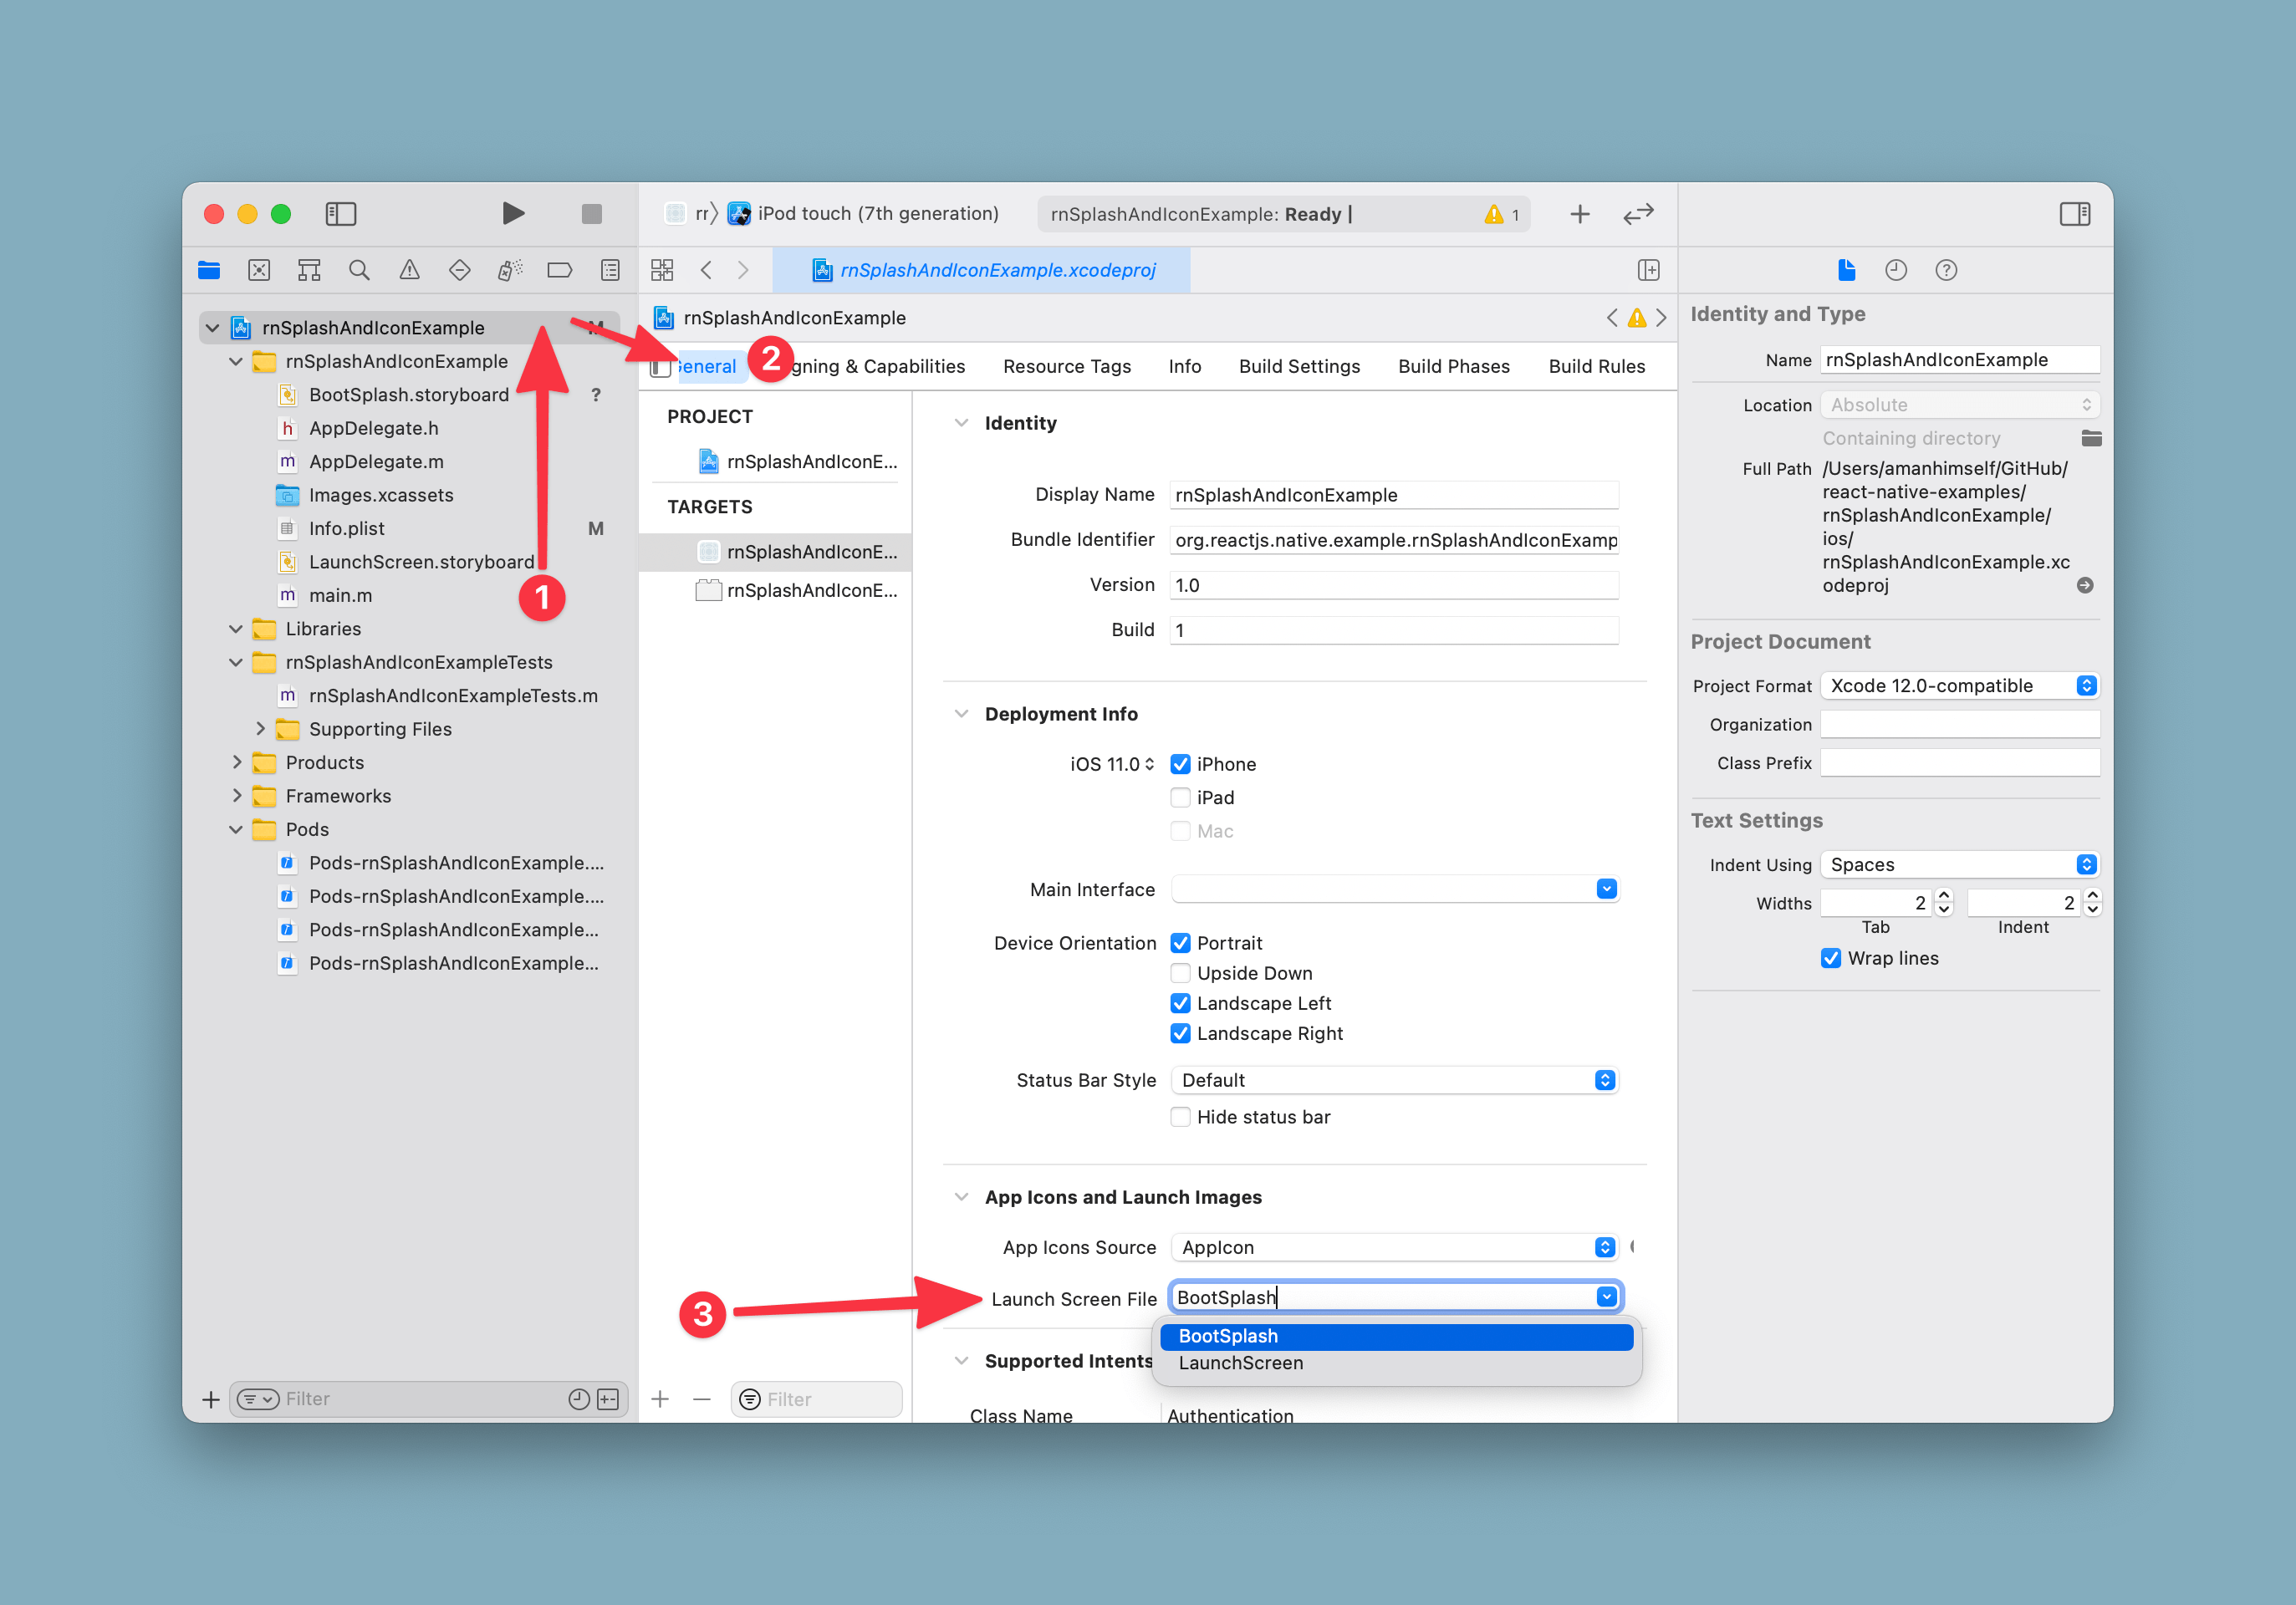The width and height of the screenshot is (2296, 1605).
Task: Click the code review arrows icon
Action: click(1638, 214)
